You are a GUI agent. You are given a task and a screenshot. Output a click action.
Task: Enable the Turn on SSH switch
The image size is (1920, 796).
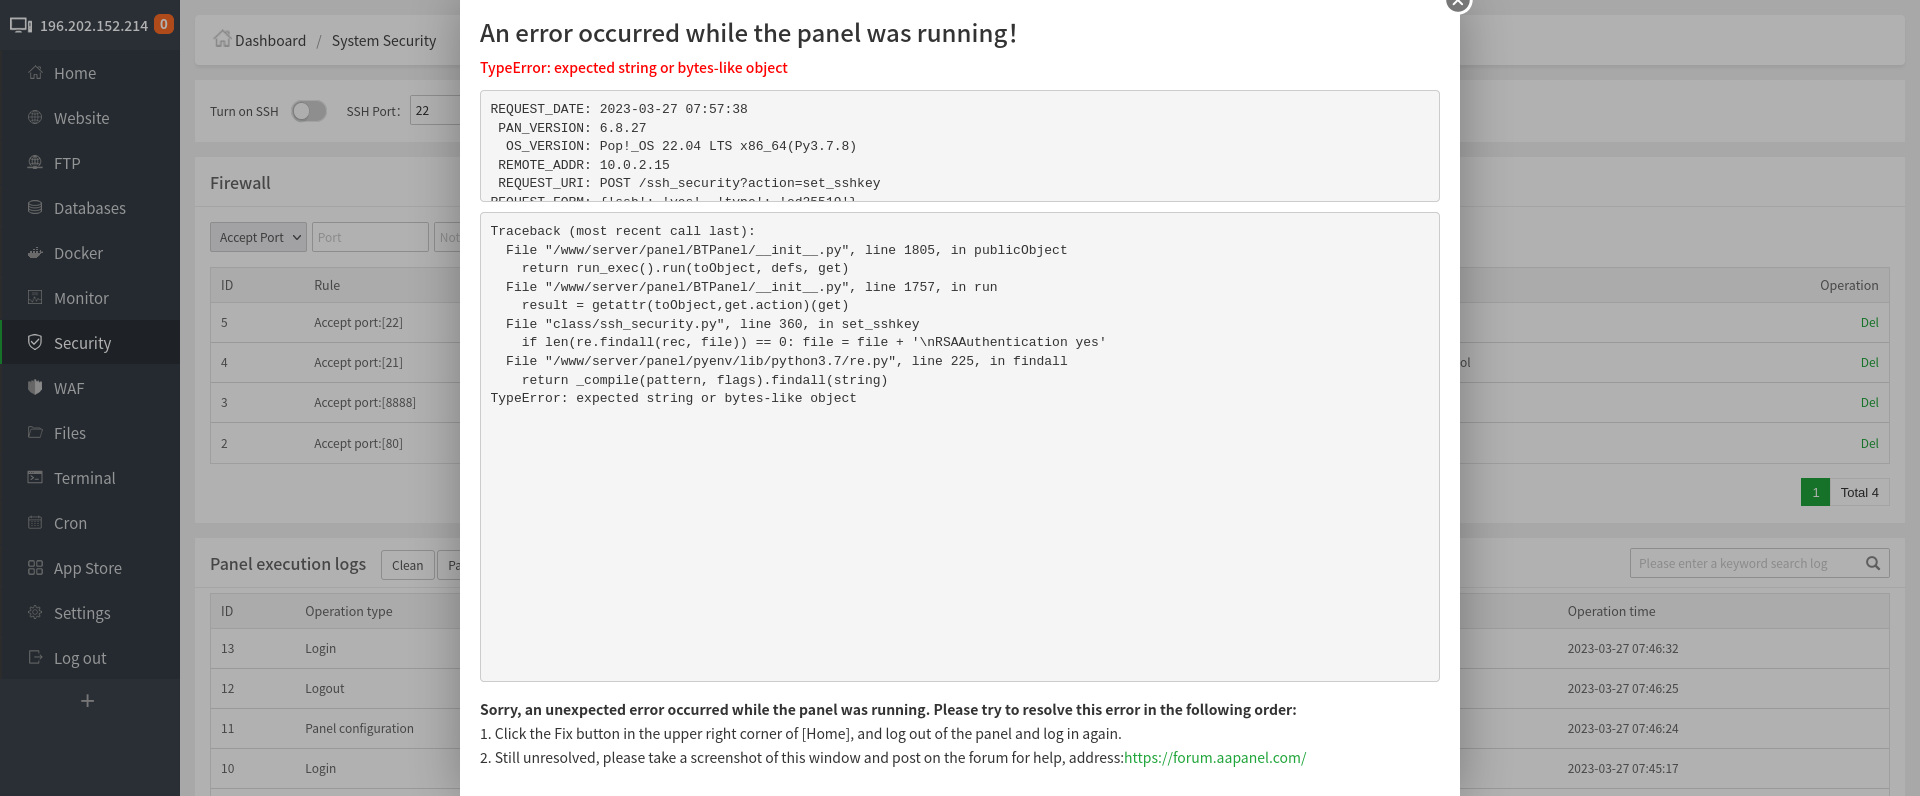point(309,111)
